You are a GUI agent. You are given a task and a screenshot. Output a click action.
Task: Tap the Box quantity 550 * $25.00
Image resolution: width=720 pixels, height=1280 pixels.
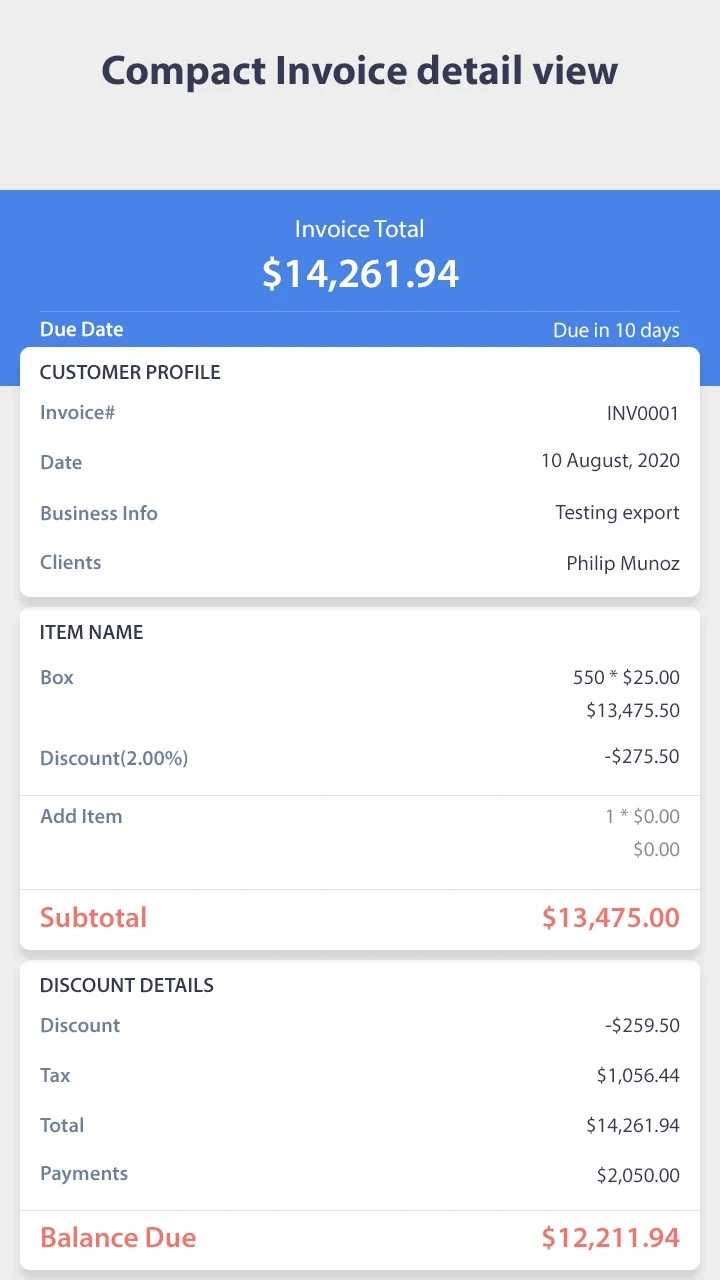click(626, 677)
